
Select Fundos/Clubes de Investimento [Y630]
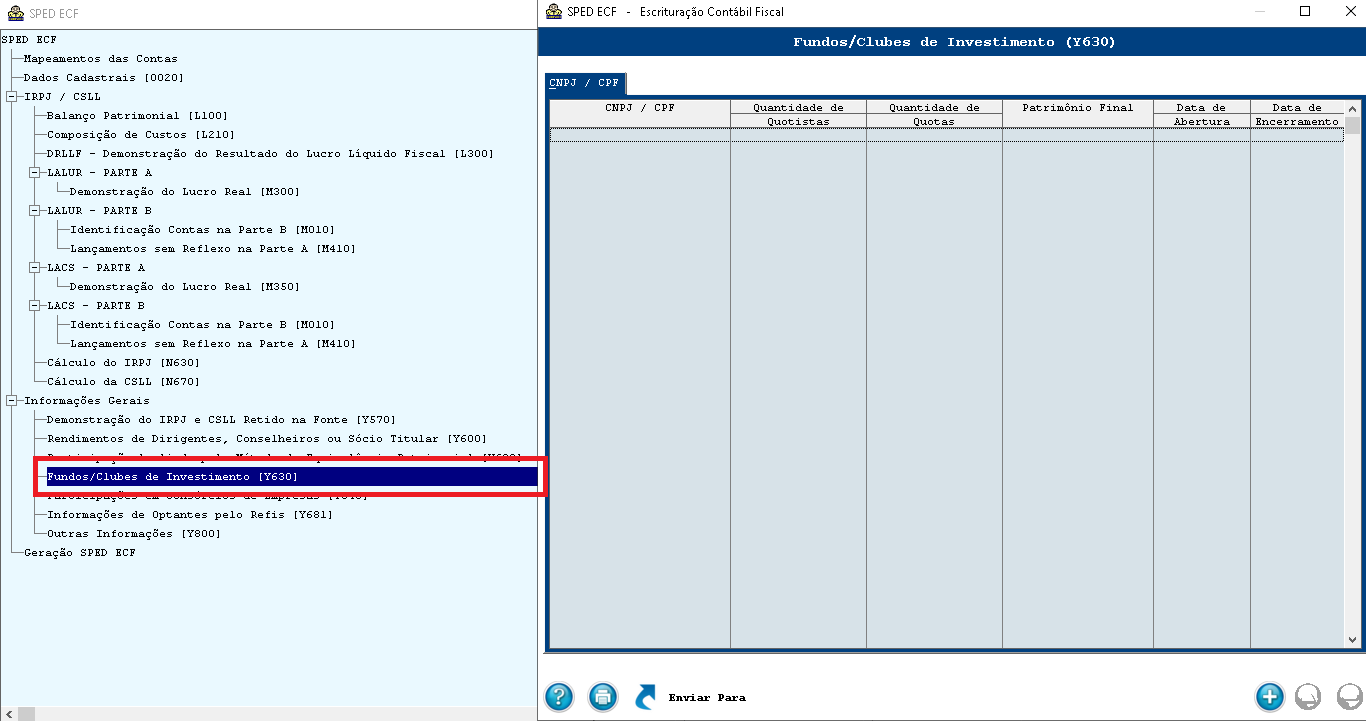(x=292, y=477)
